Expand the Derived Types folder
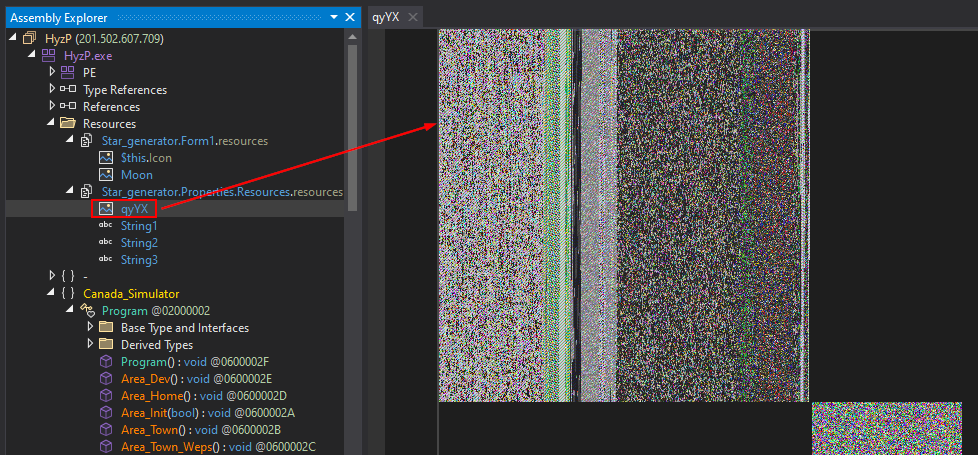The height and width of the screenshot is (455, 978). point(90,345)
